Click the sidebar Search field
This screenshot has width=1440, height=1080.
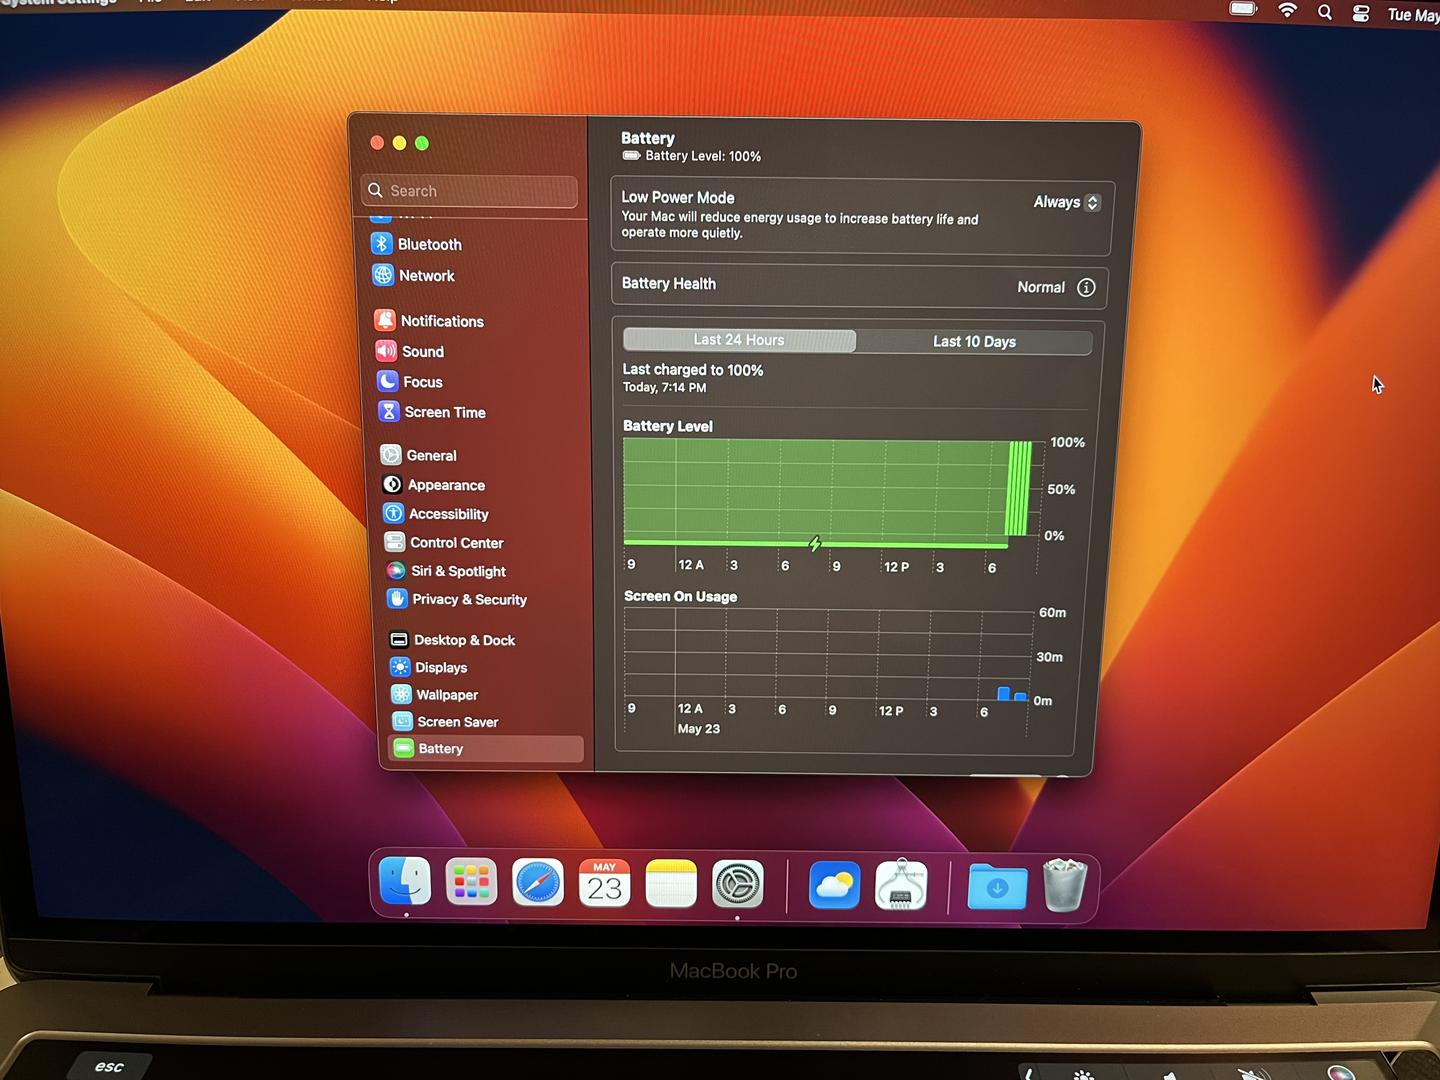(x=470, y=191)
